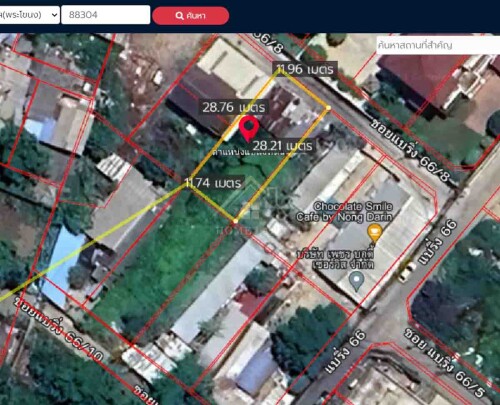Select the gray place pin marker

click(356, 281)
